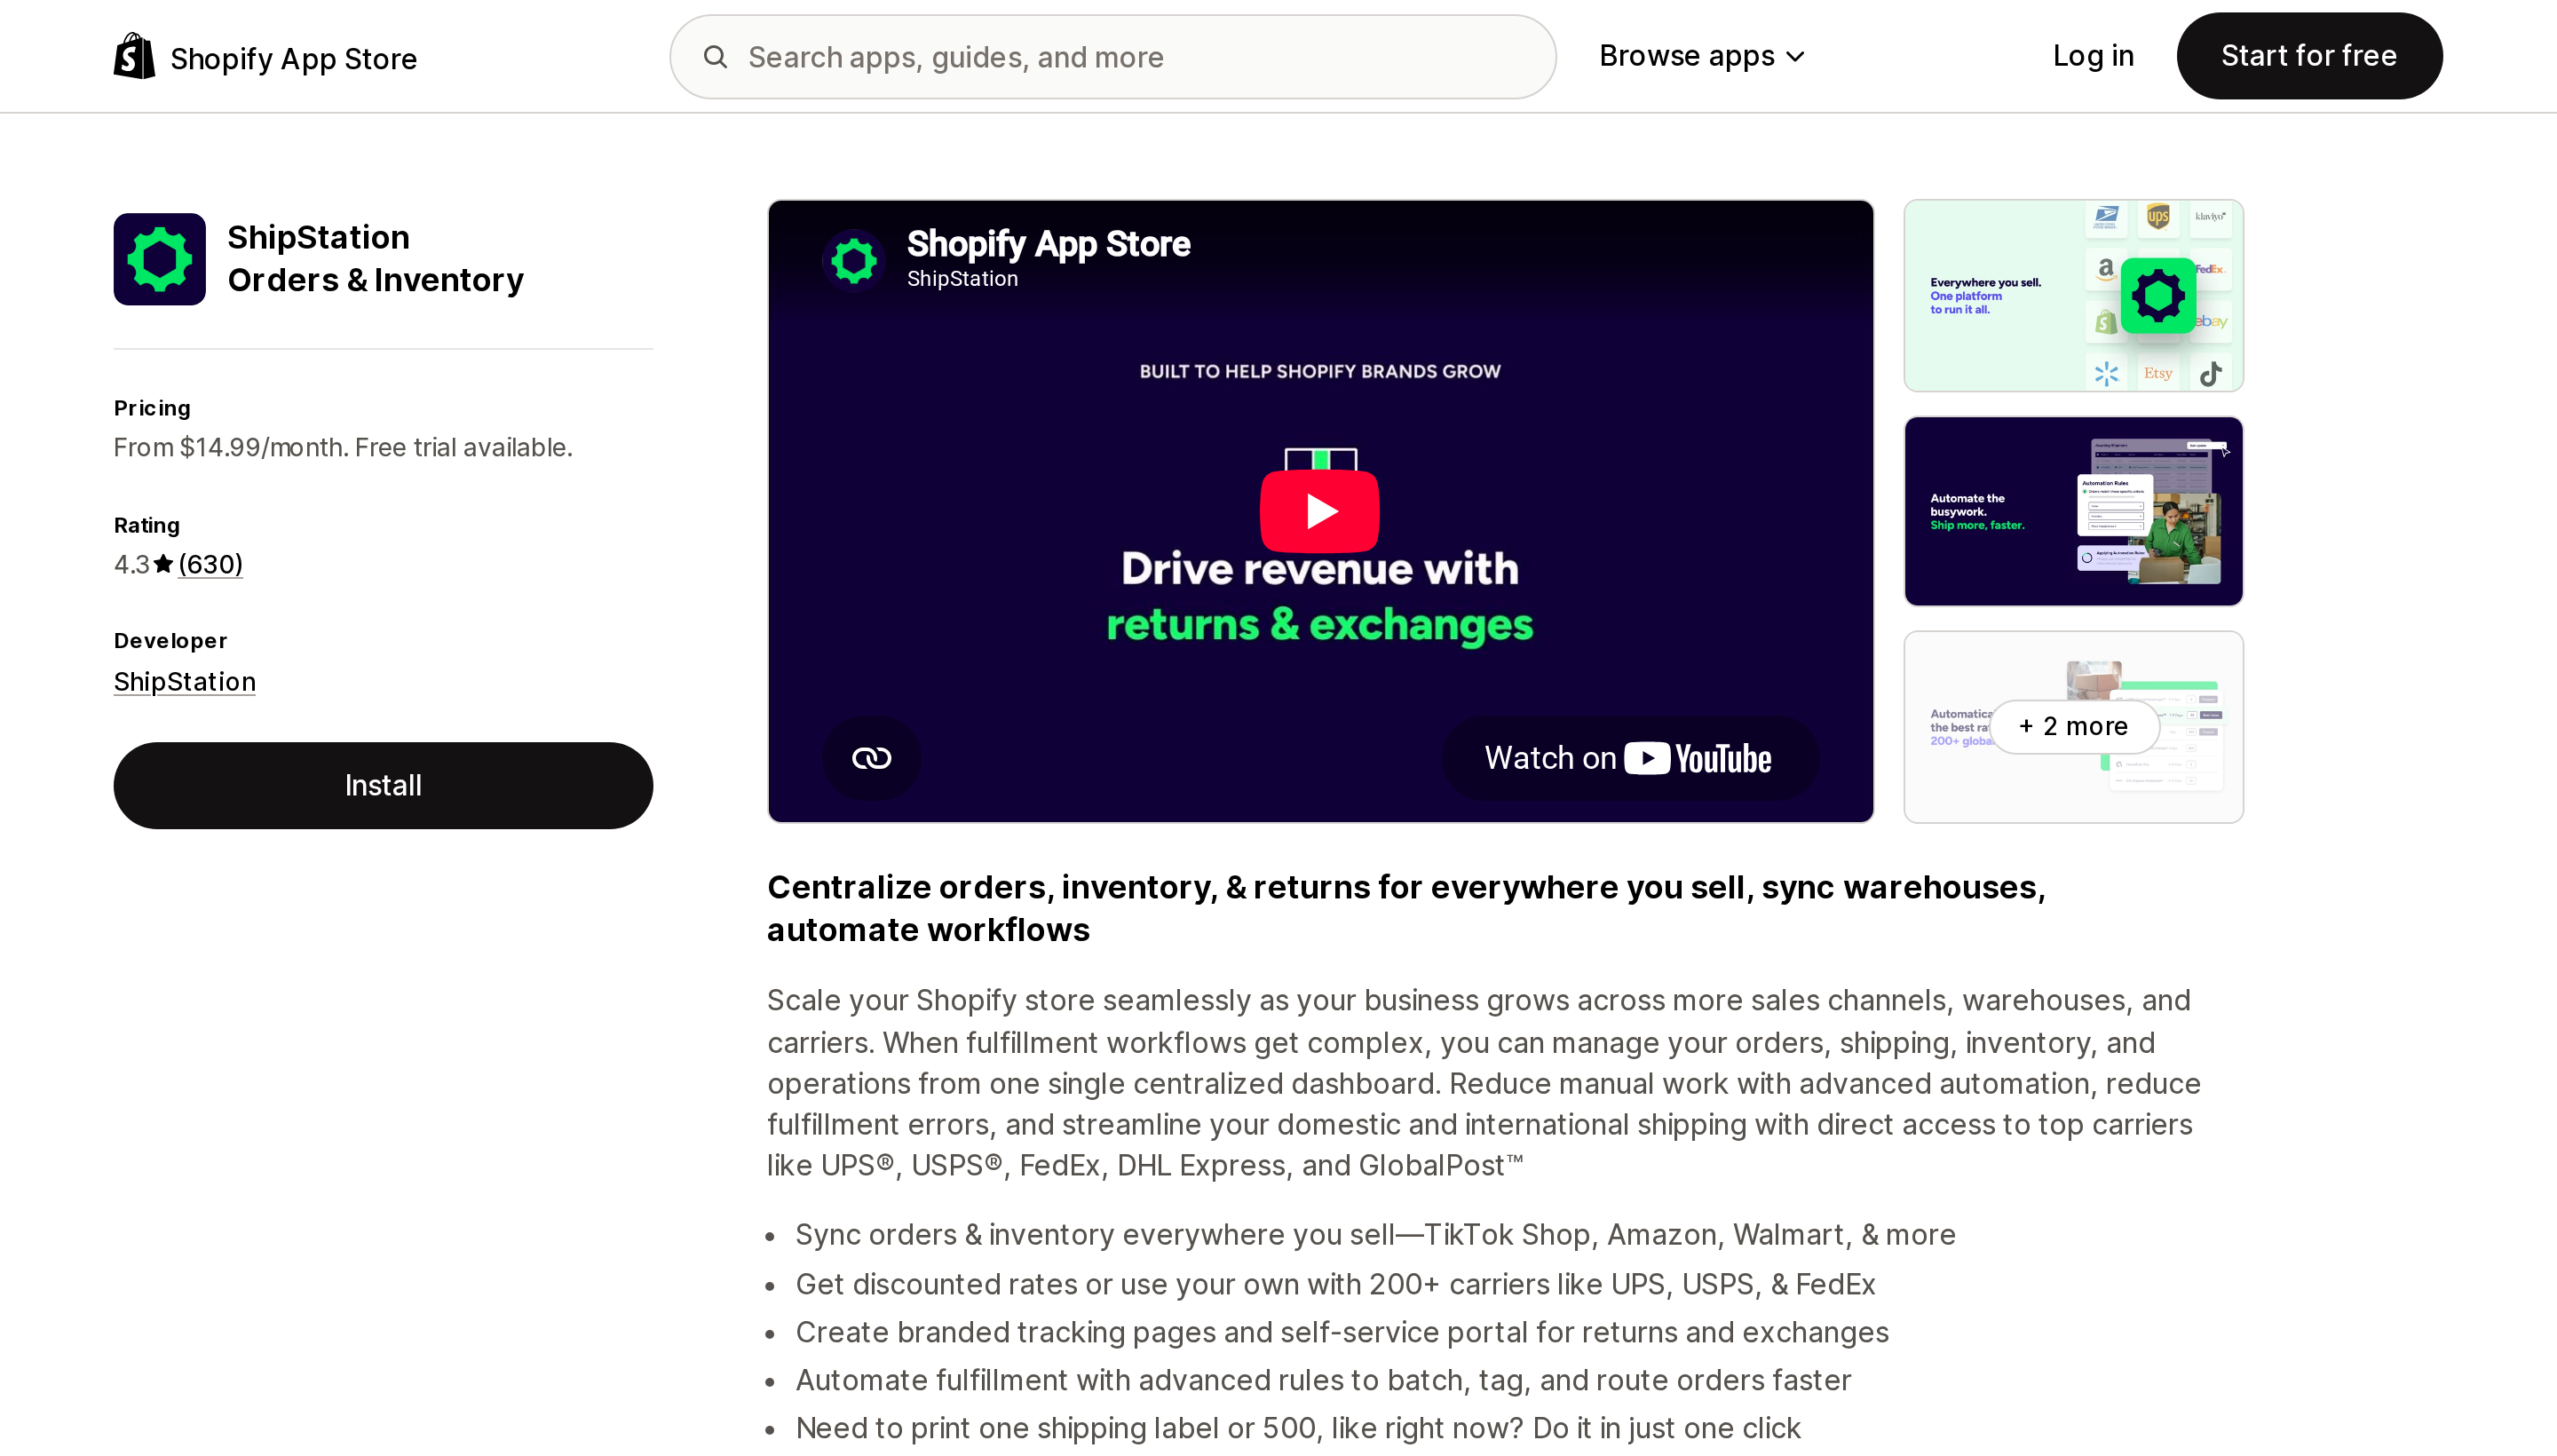Click the bullet 'Need to print one shipping label'
2557x1456 pixels.
click(1298, 1429)
